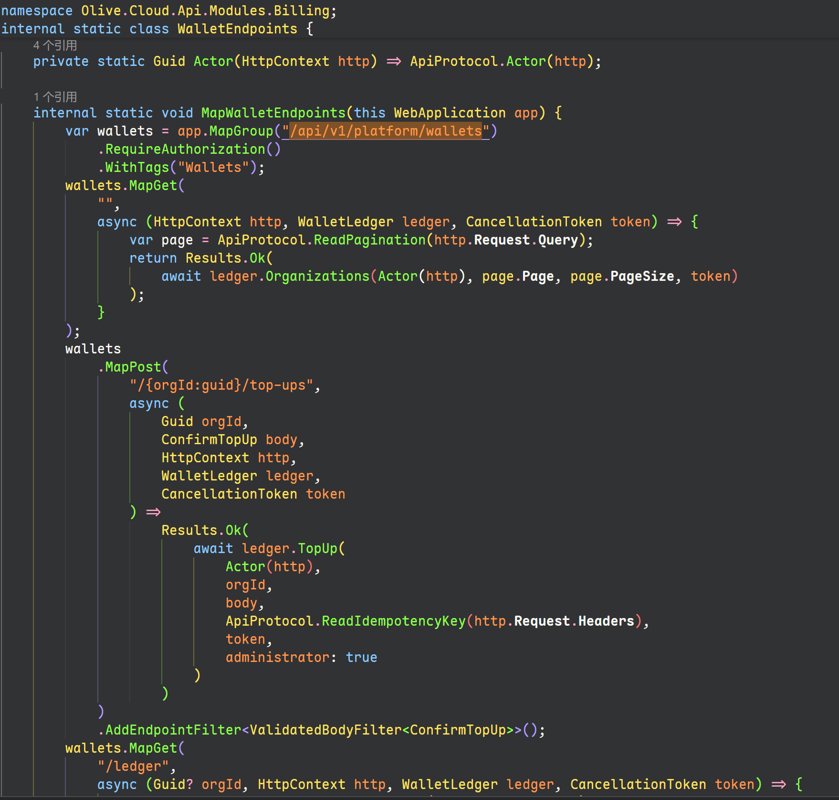This screenshot has height=800, width=839.
Task: Click the AddEndpointFilter method call
Action: click(x=173, y=730)
